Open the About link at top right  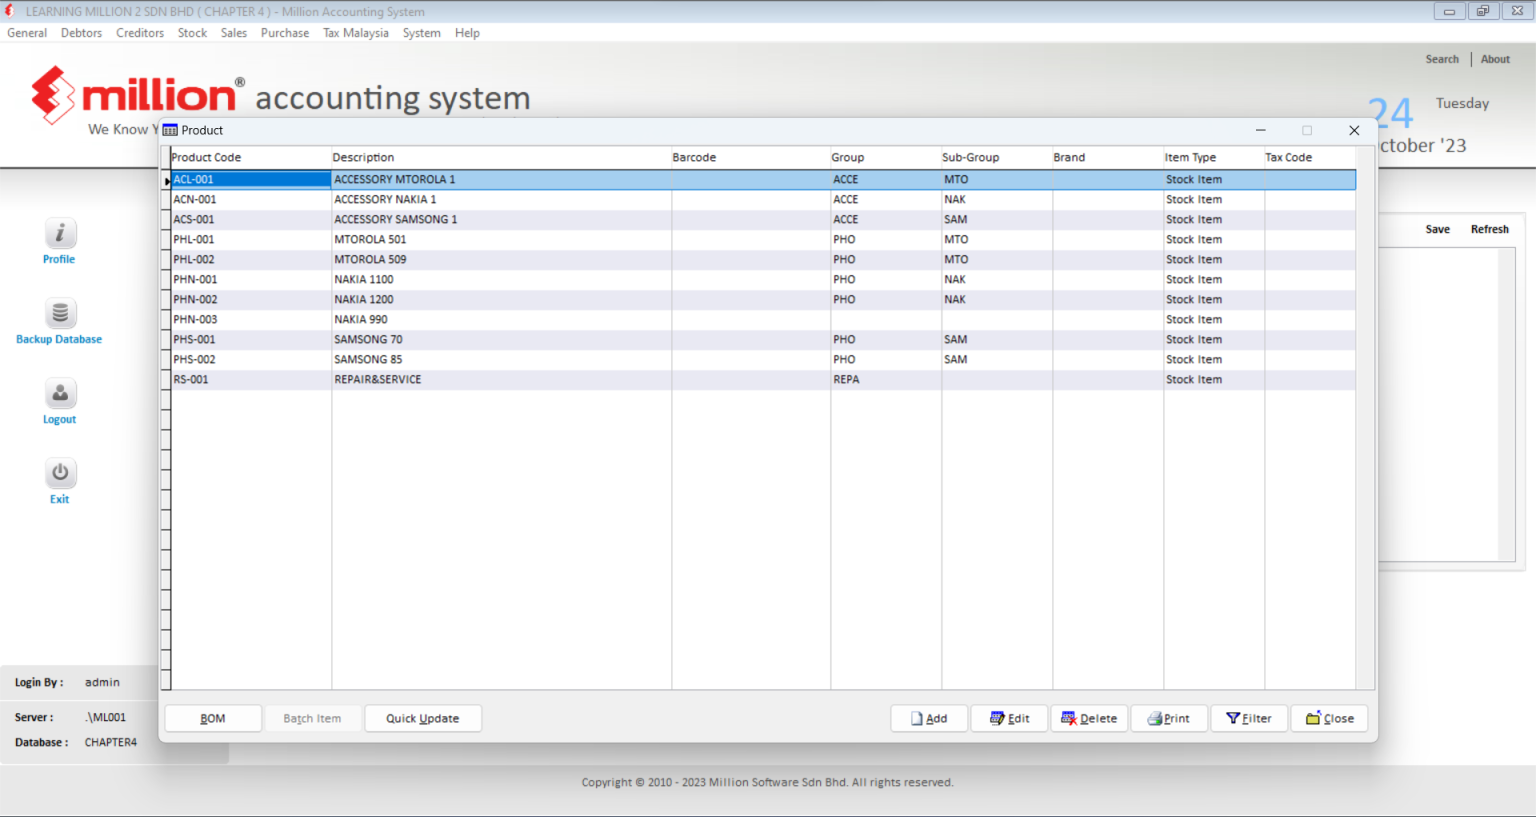click(1495, 59)
